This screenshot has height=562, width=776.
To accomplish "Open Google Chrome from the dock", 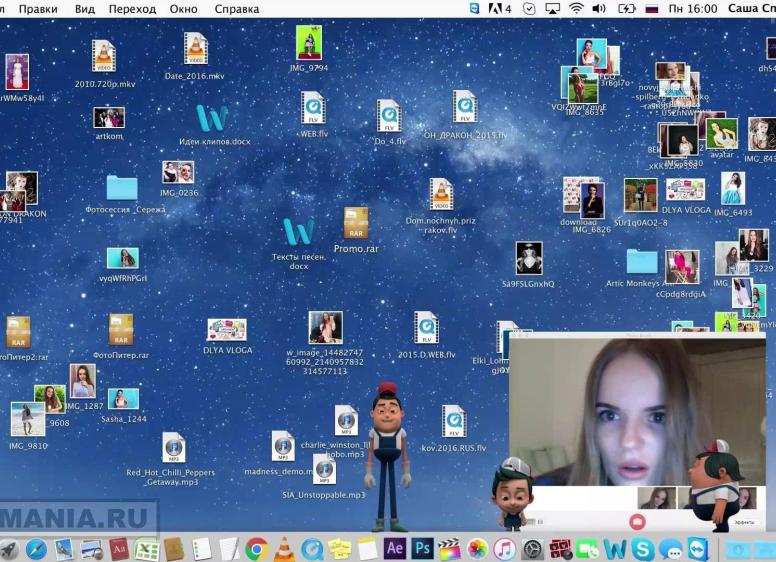I will [256, 548].
